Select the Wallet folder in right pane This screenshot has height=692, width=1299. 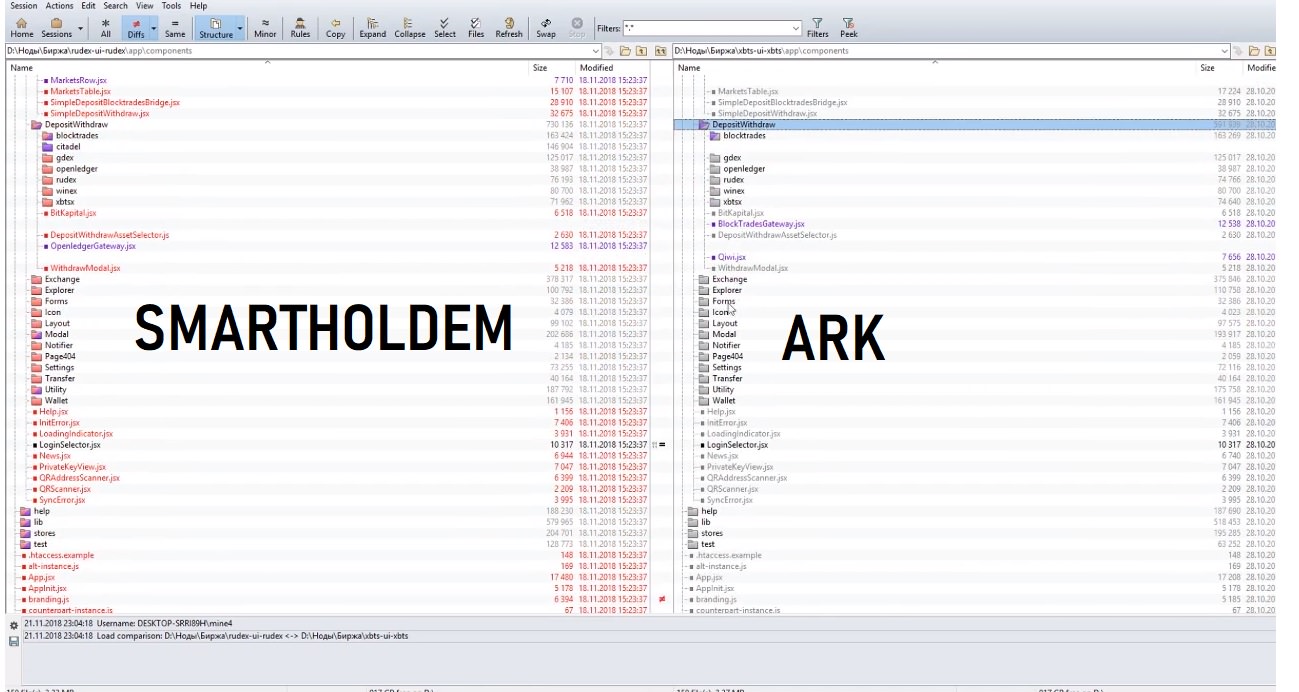(x=723, y=400)
